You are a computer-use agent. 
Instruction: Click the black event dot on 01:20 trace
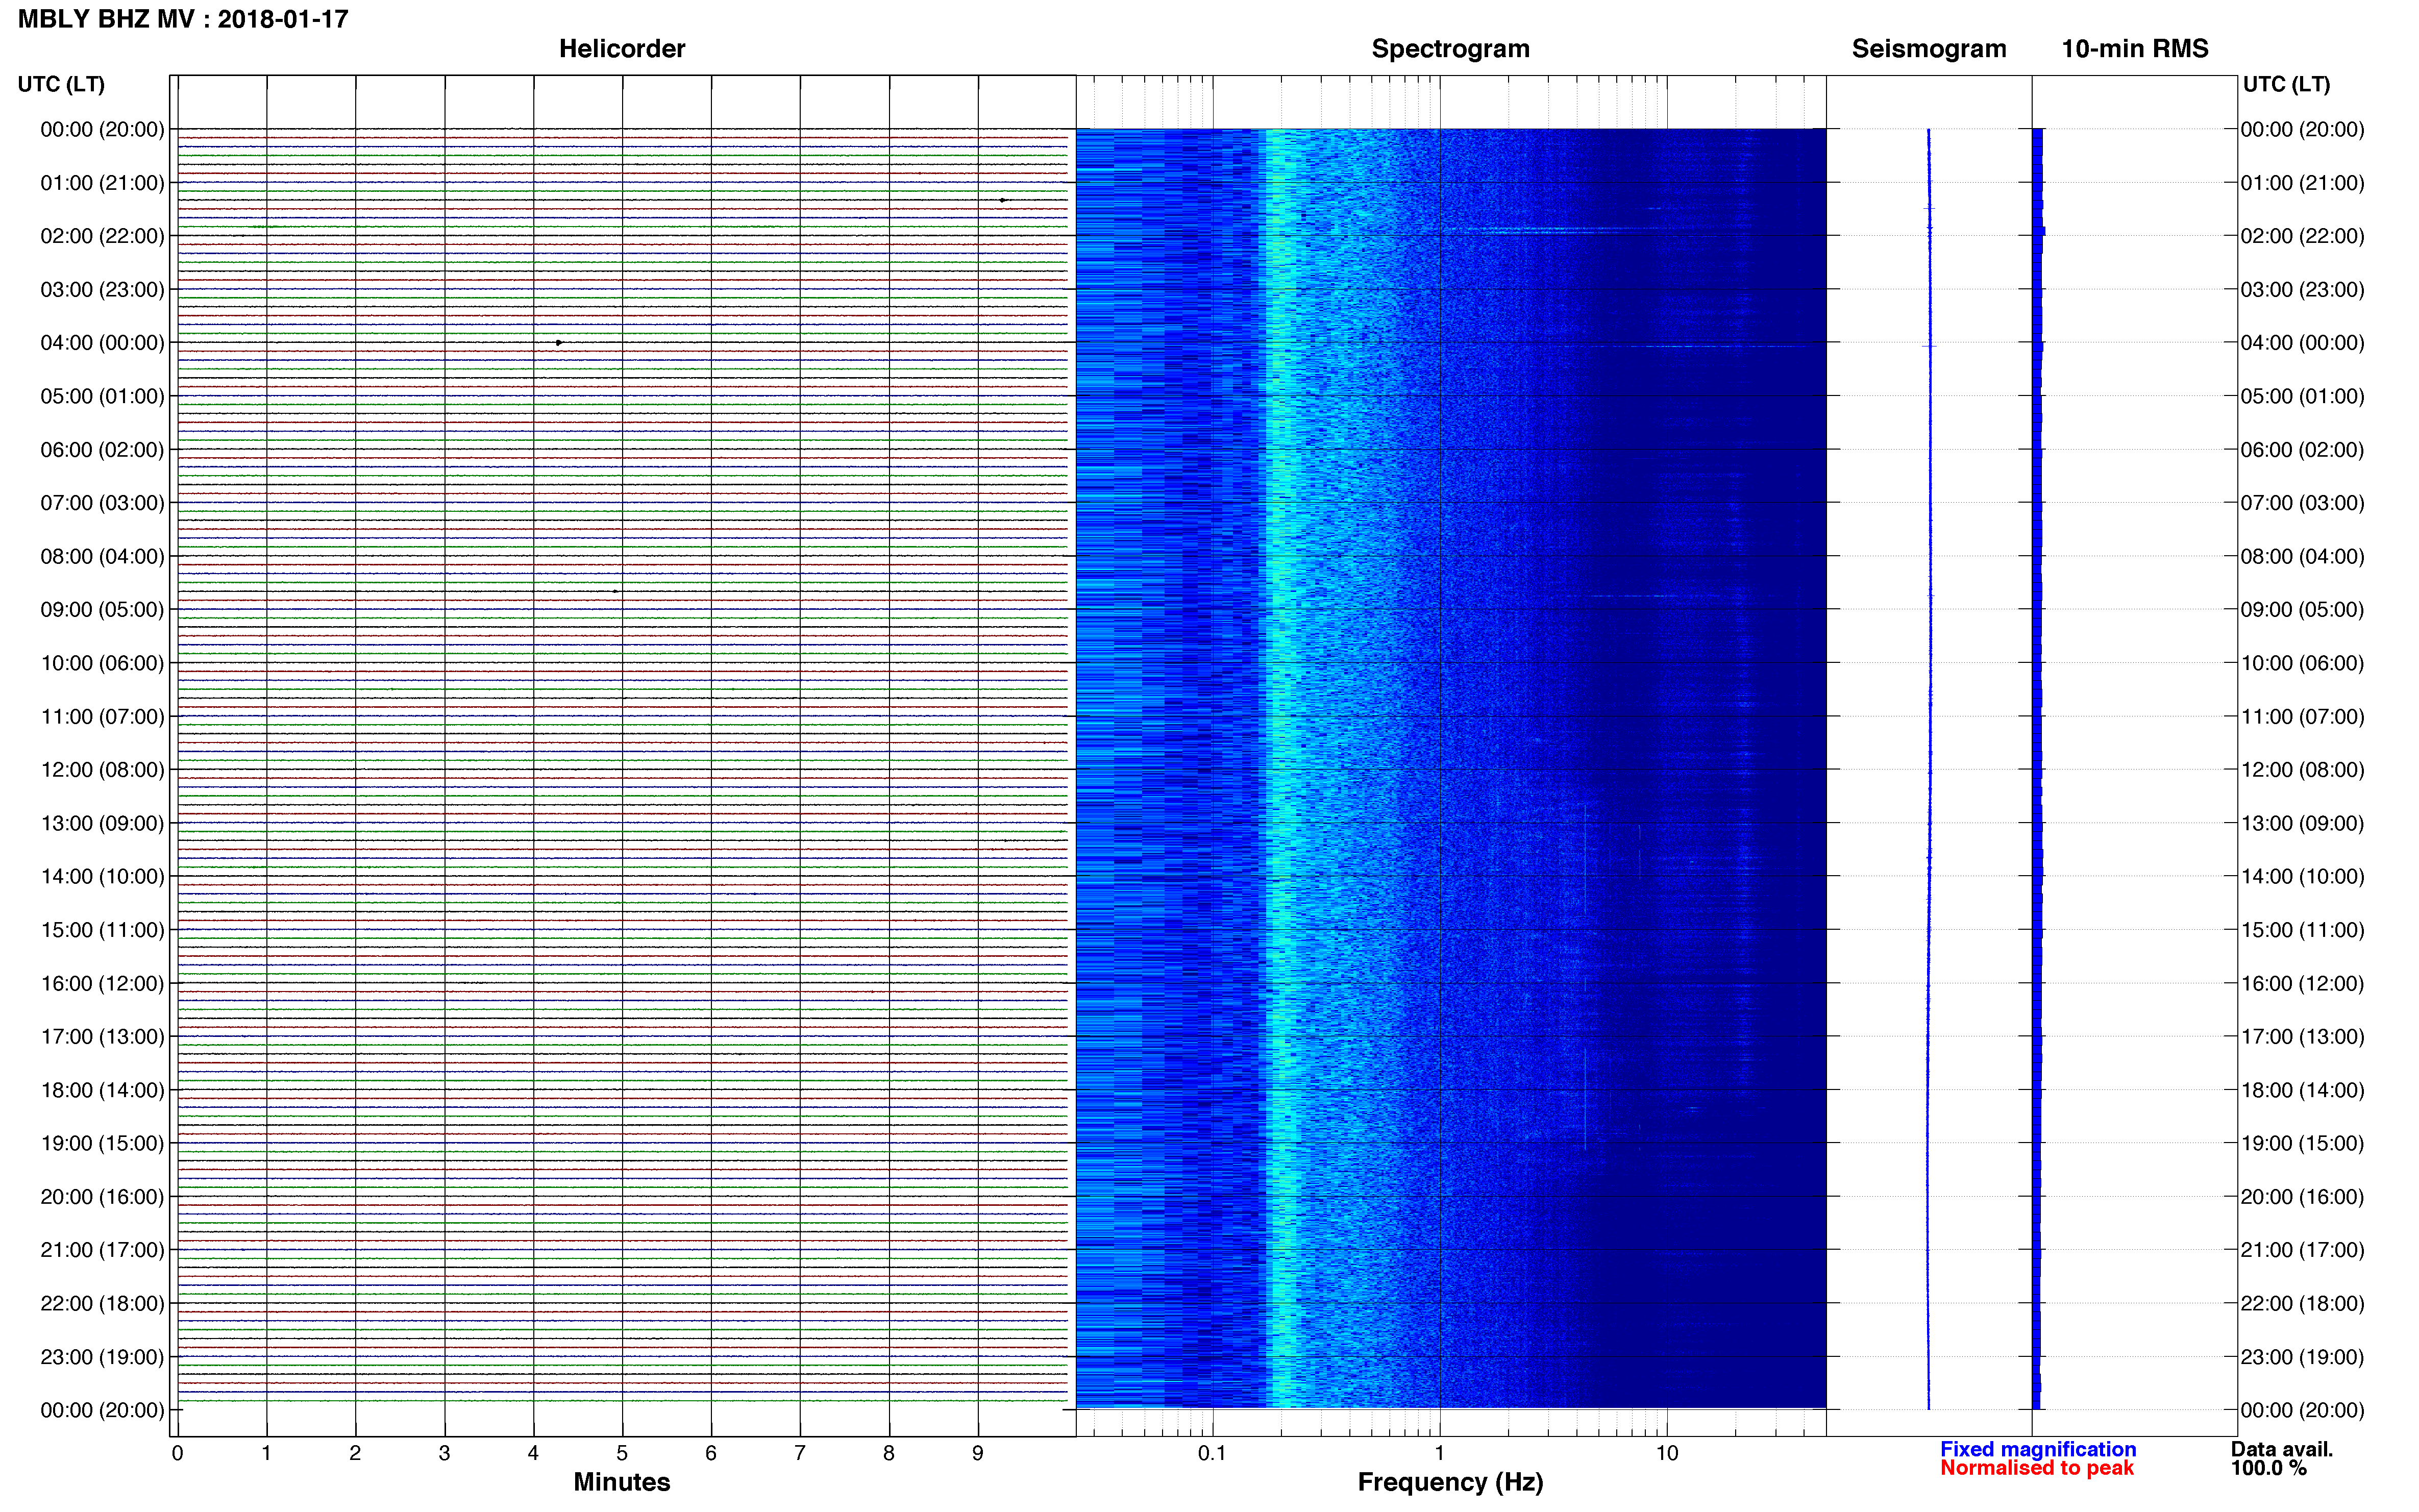pos(1002,200)
